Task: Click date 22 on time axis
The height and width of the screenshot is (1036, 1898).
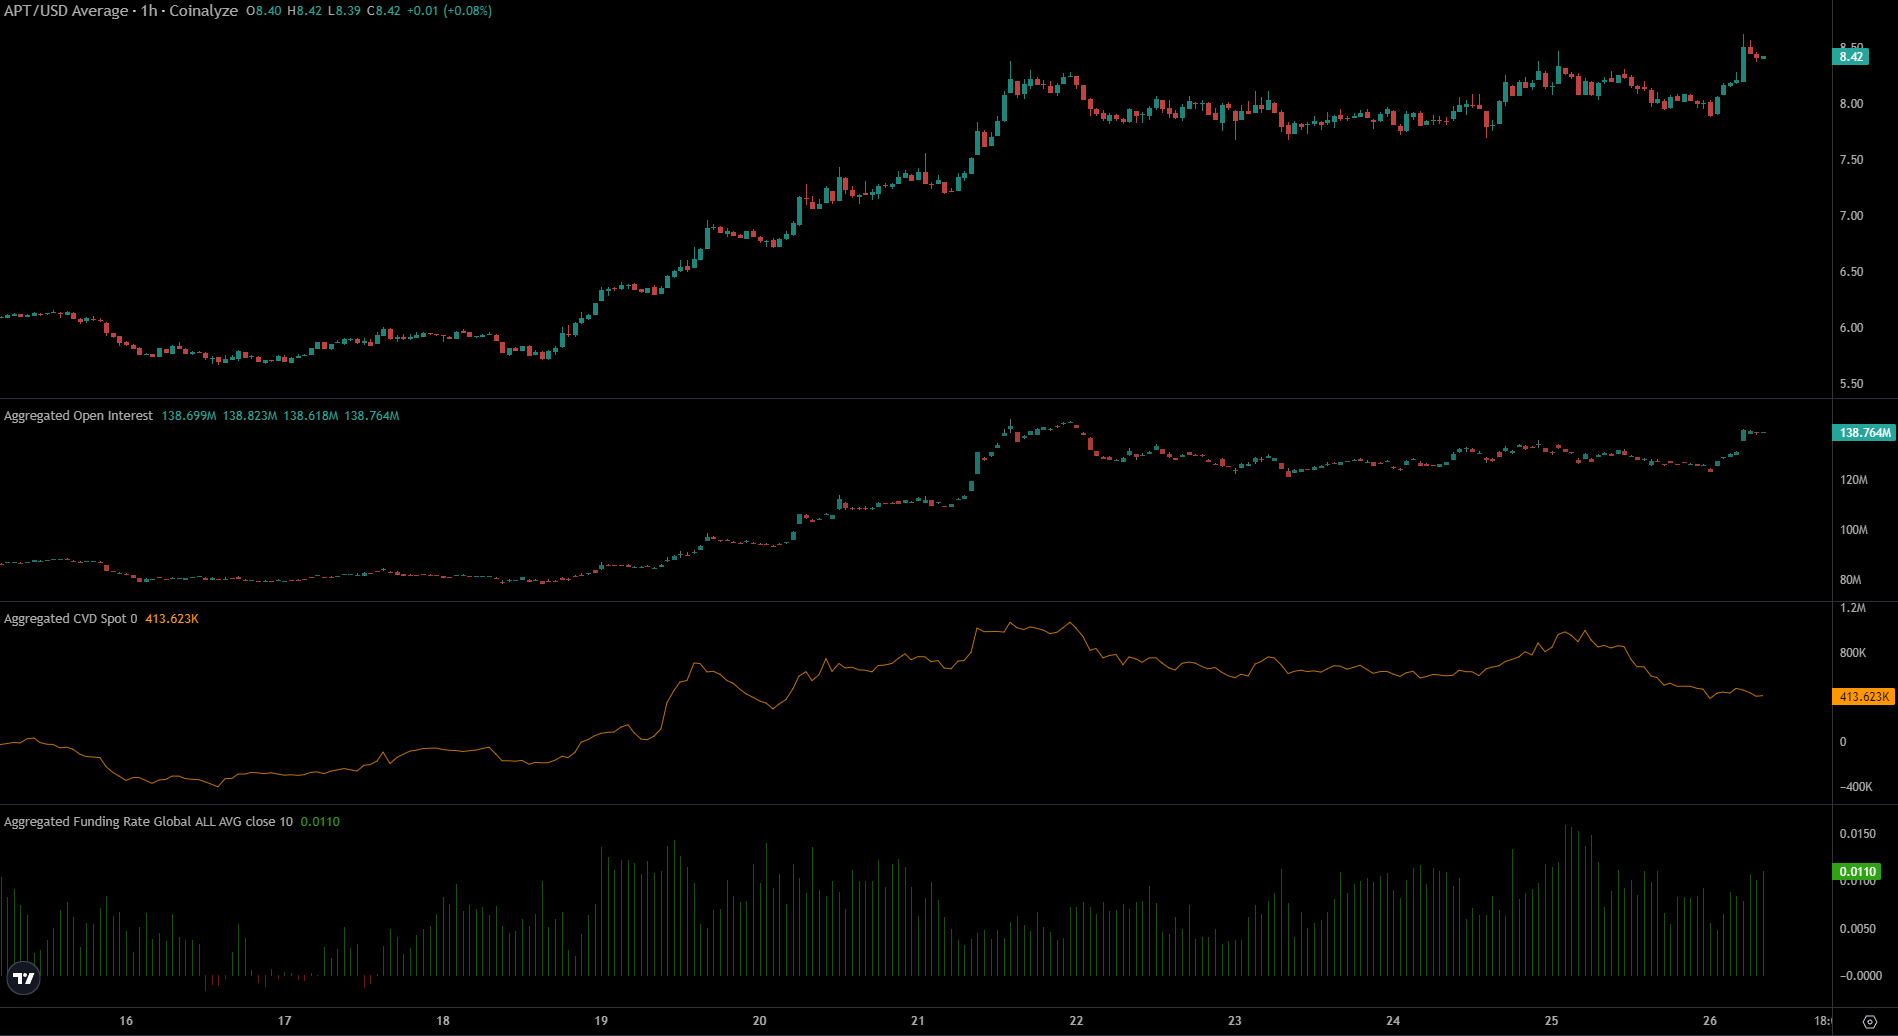Action: [x=1076, y=1021]
